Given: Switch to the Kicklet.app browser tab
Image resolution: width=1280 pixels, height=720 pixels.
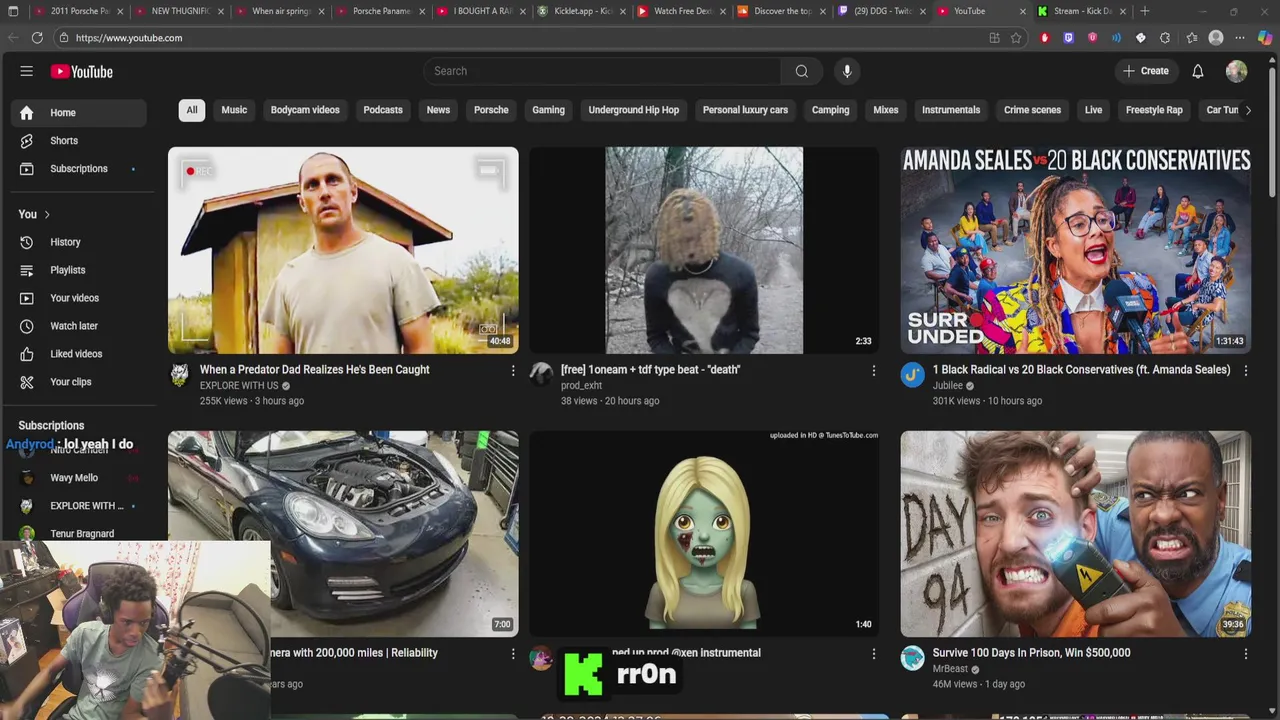Looking at the screenshot, I should [x=582, y=11].
